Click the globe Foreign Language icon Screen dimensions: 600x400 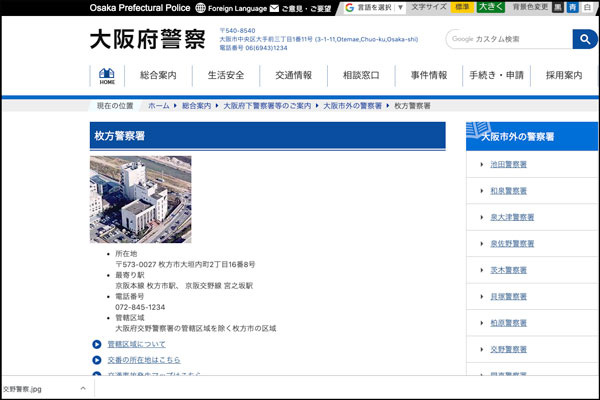click(x=200, y=8)
